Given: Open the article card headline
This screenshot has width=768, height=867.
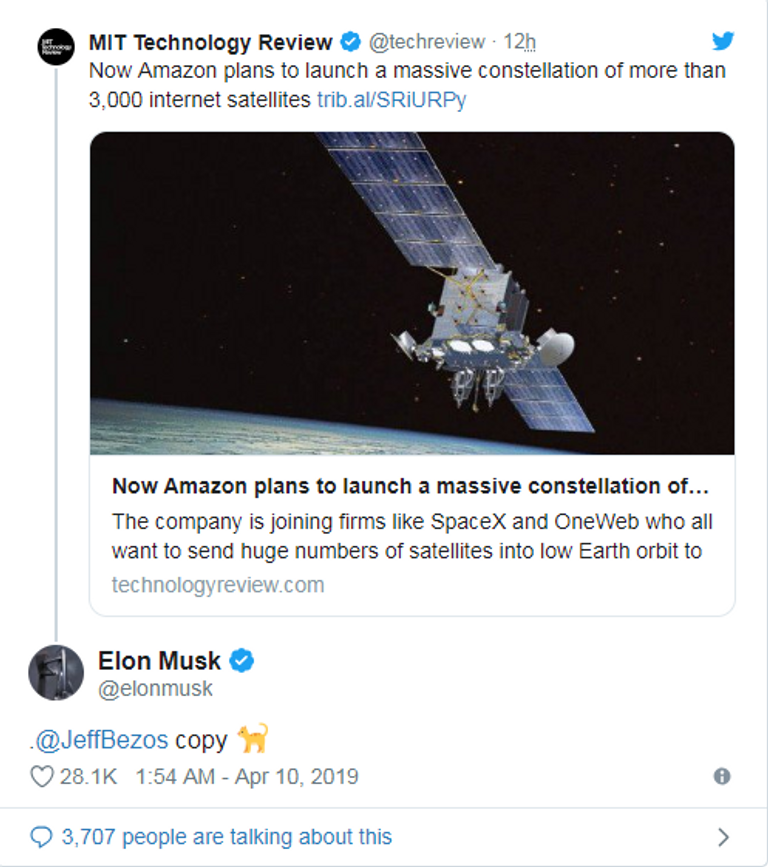Looking at the screenshot, I should (x=410, y=487).
